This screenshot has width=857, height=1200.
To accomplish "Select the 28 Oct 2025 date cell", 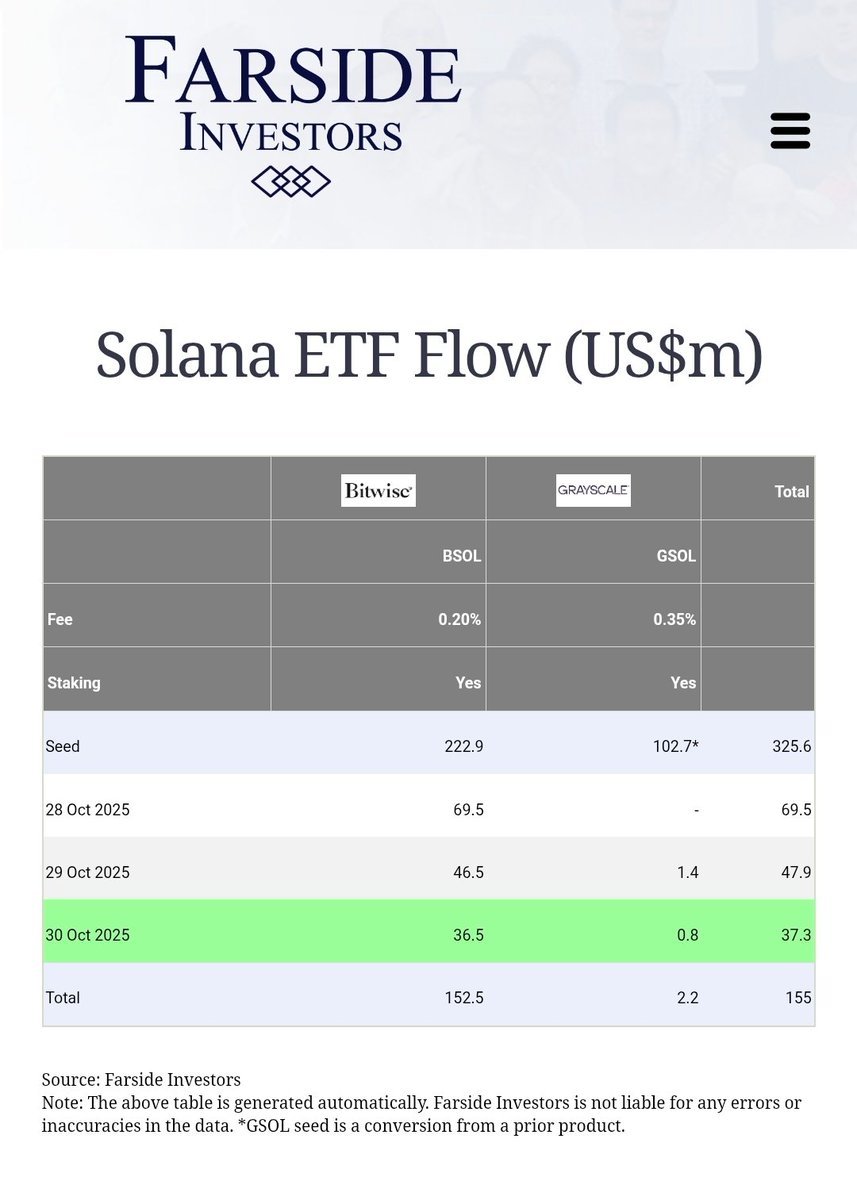I will (88, 809).
